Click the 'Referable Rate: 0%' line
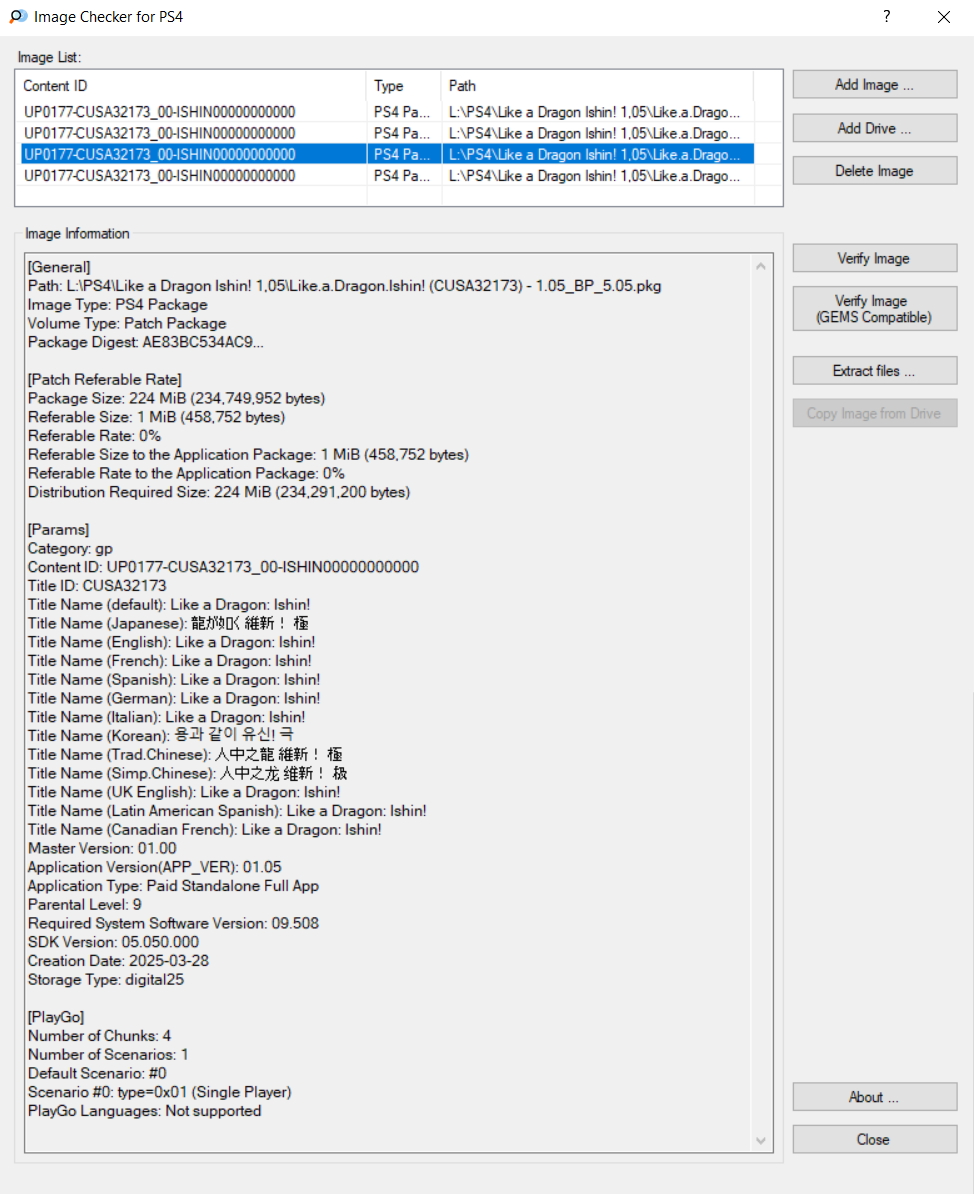Image resolution: width=974 pixels, height=1194 pixels. 94,436
